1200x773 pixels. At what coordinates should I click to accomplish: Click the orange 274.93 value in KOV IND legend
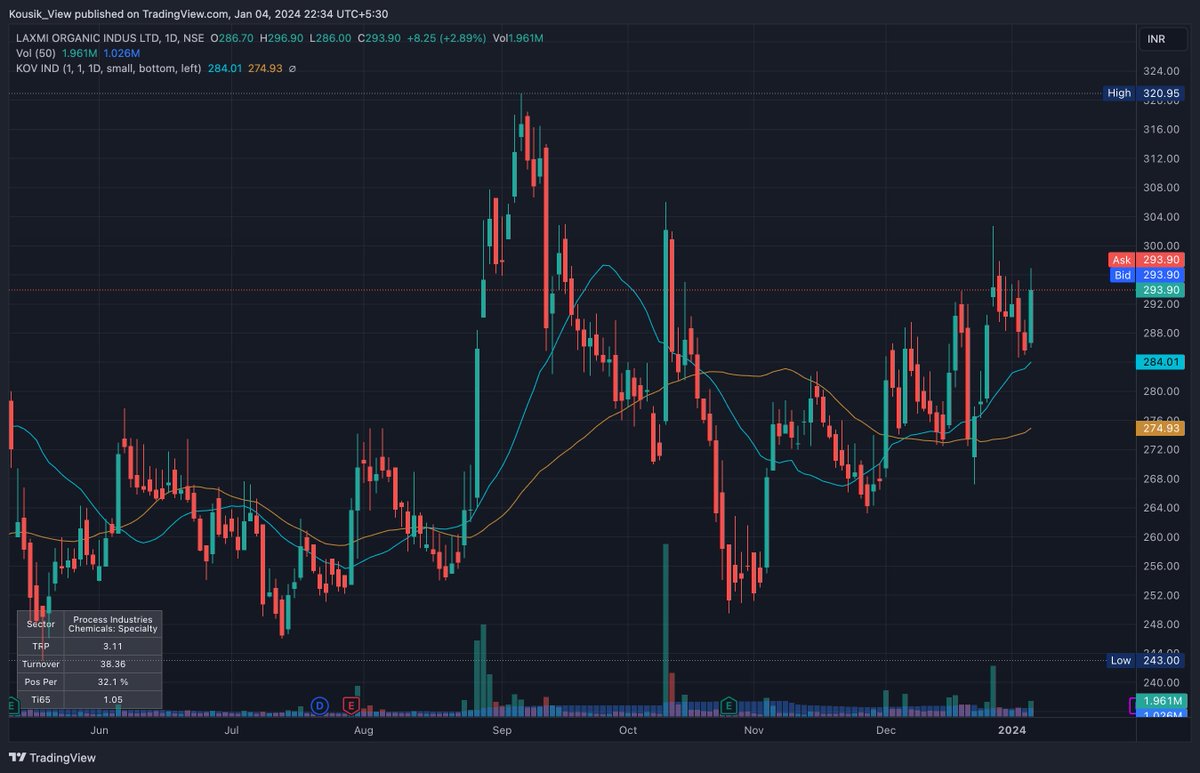click(264, 68)
